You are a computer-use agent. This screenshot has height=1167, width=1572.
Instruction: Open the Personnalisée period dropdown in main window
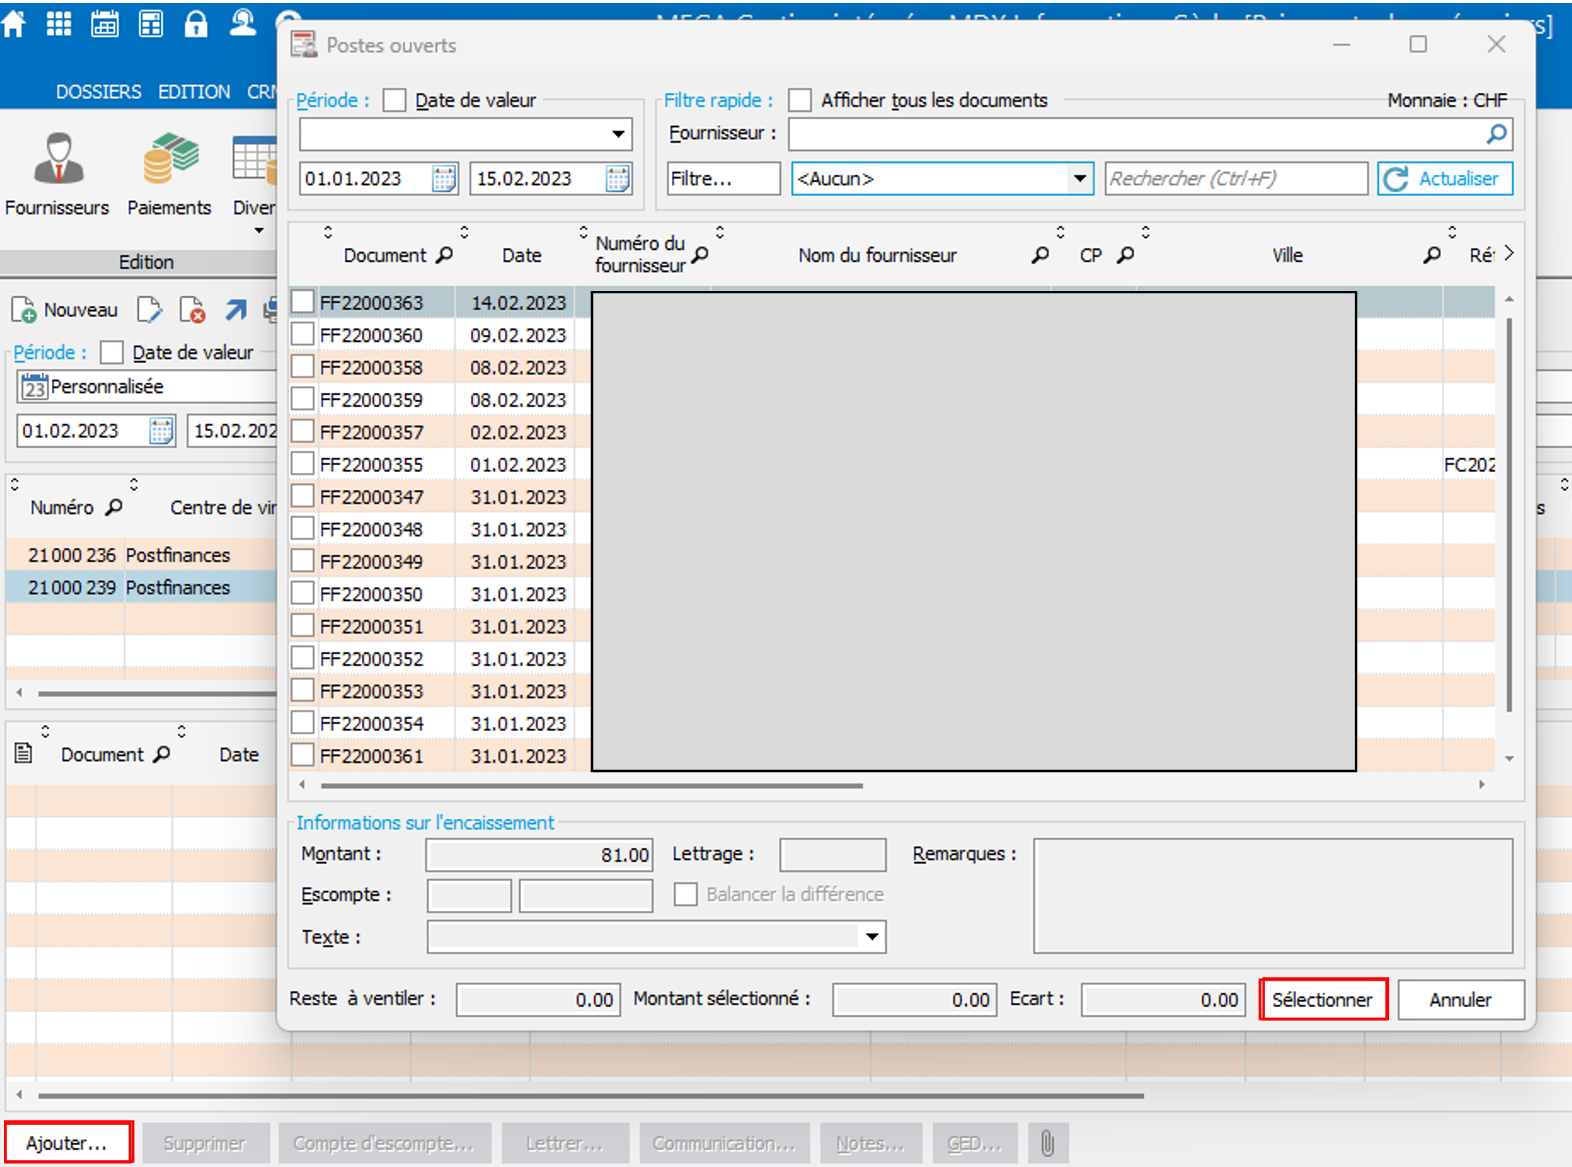tap(147, 386)
